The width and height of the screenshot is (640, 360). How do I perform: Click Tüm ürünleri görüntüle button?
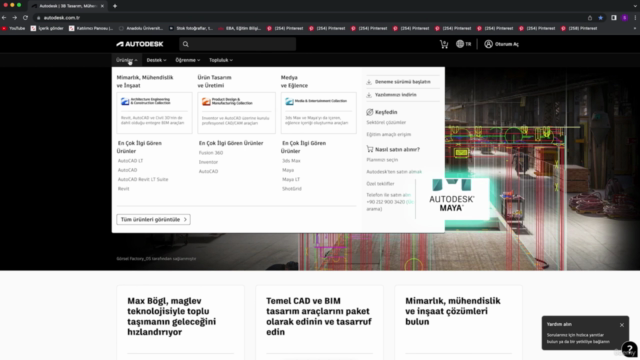pos(153,220)
